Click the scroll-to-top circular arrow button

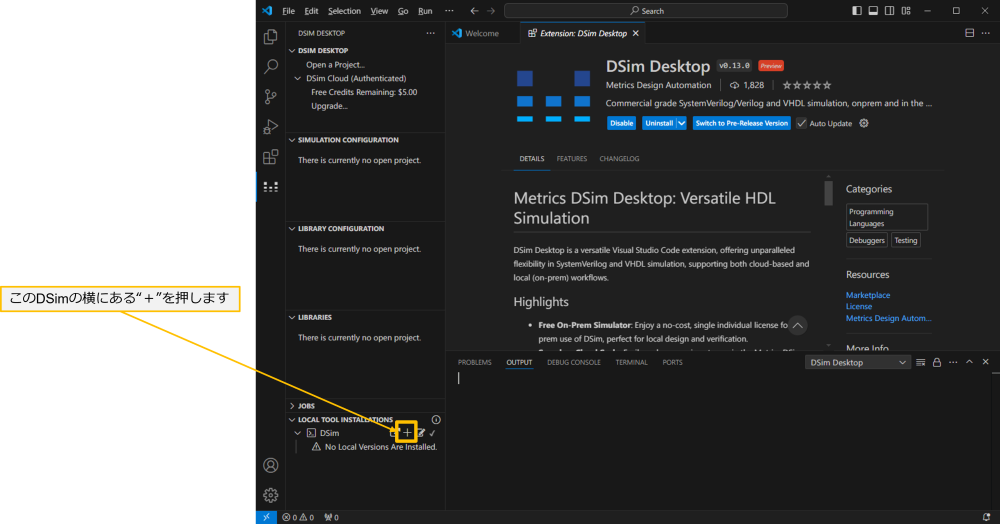(x=797, y=326)
